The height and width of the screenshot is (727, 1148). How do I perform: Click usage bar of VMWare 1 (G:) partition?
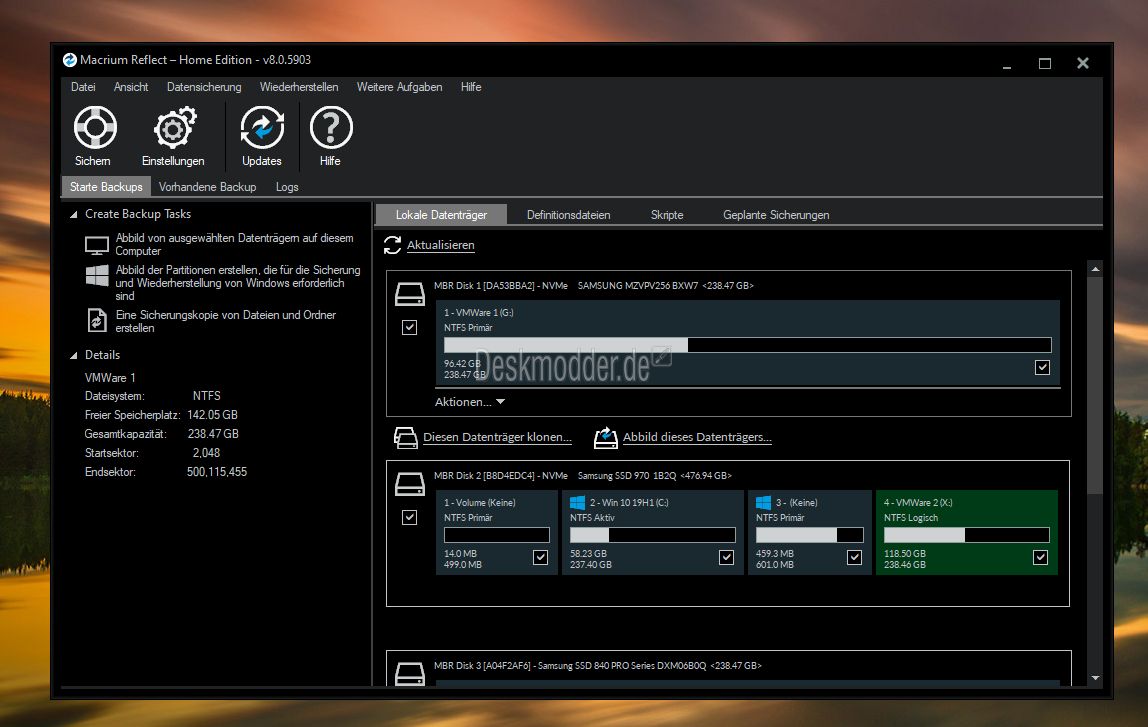tap(748, 345)
